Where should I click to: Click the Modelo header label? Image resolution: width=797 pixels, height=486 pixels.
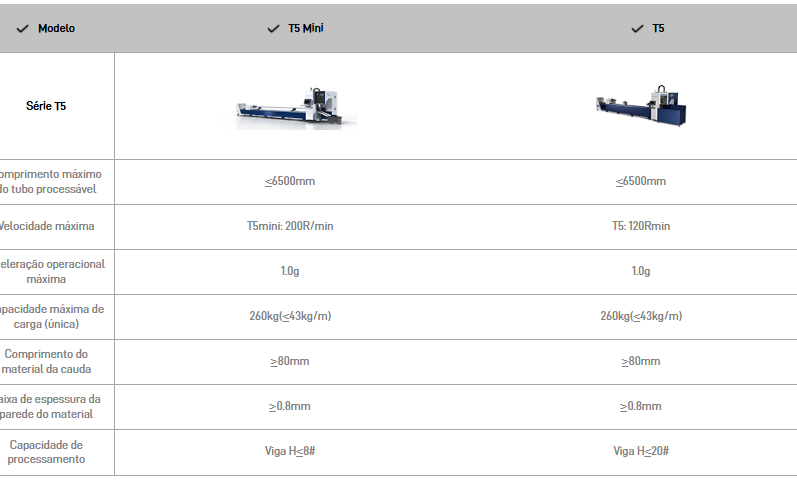[56, 28]
